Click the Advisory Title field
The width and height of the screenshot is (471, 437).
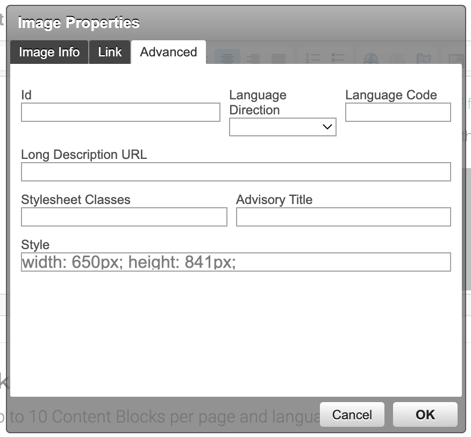coord(343,217)
